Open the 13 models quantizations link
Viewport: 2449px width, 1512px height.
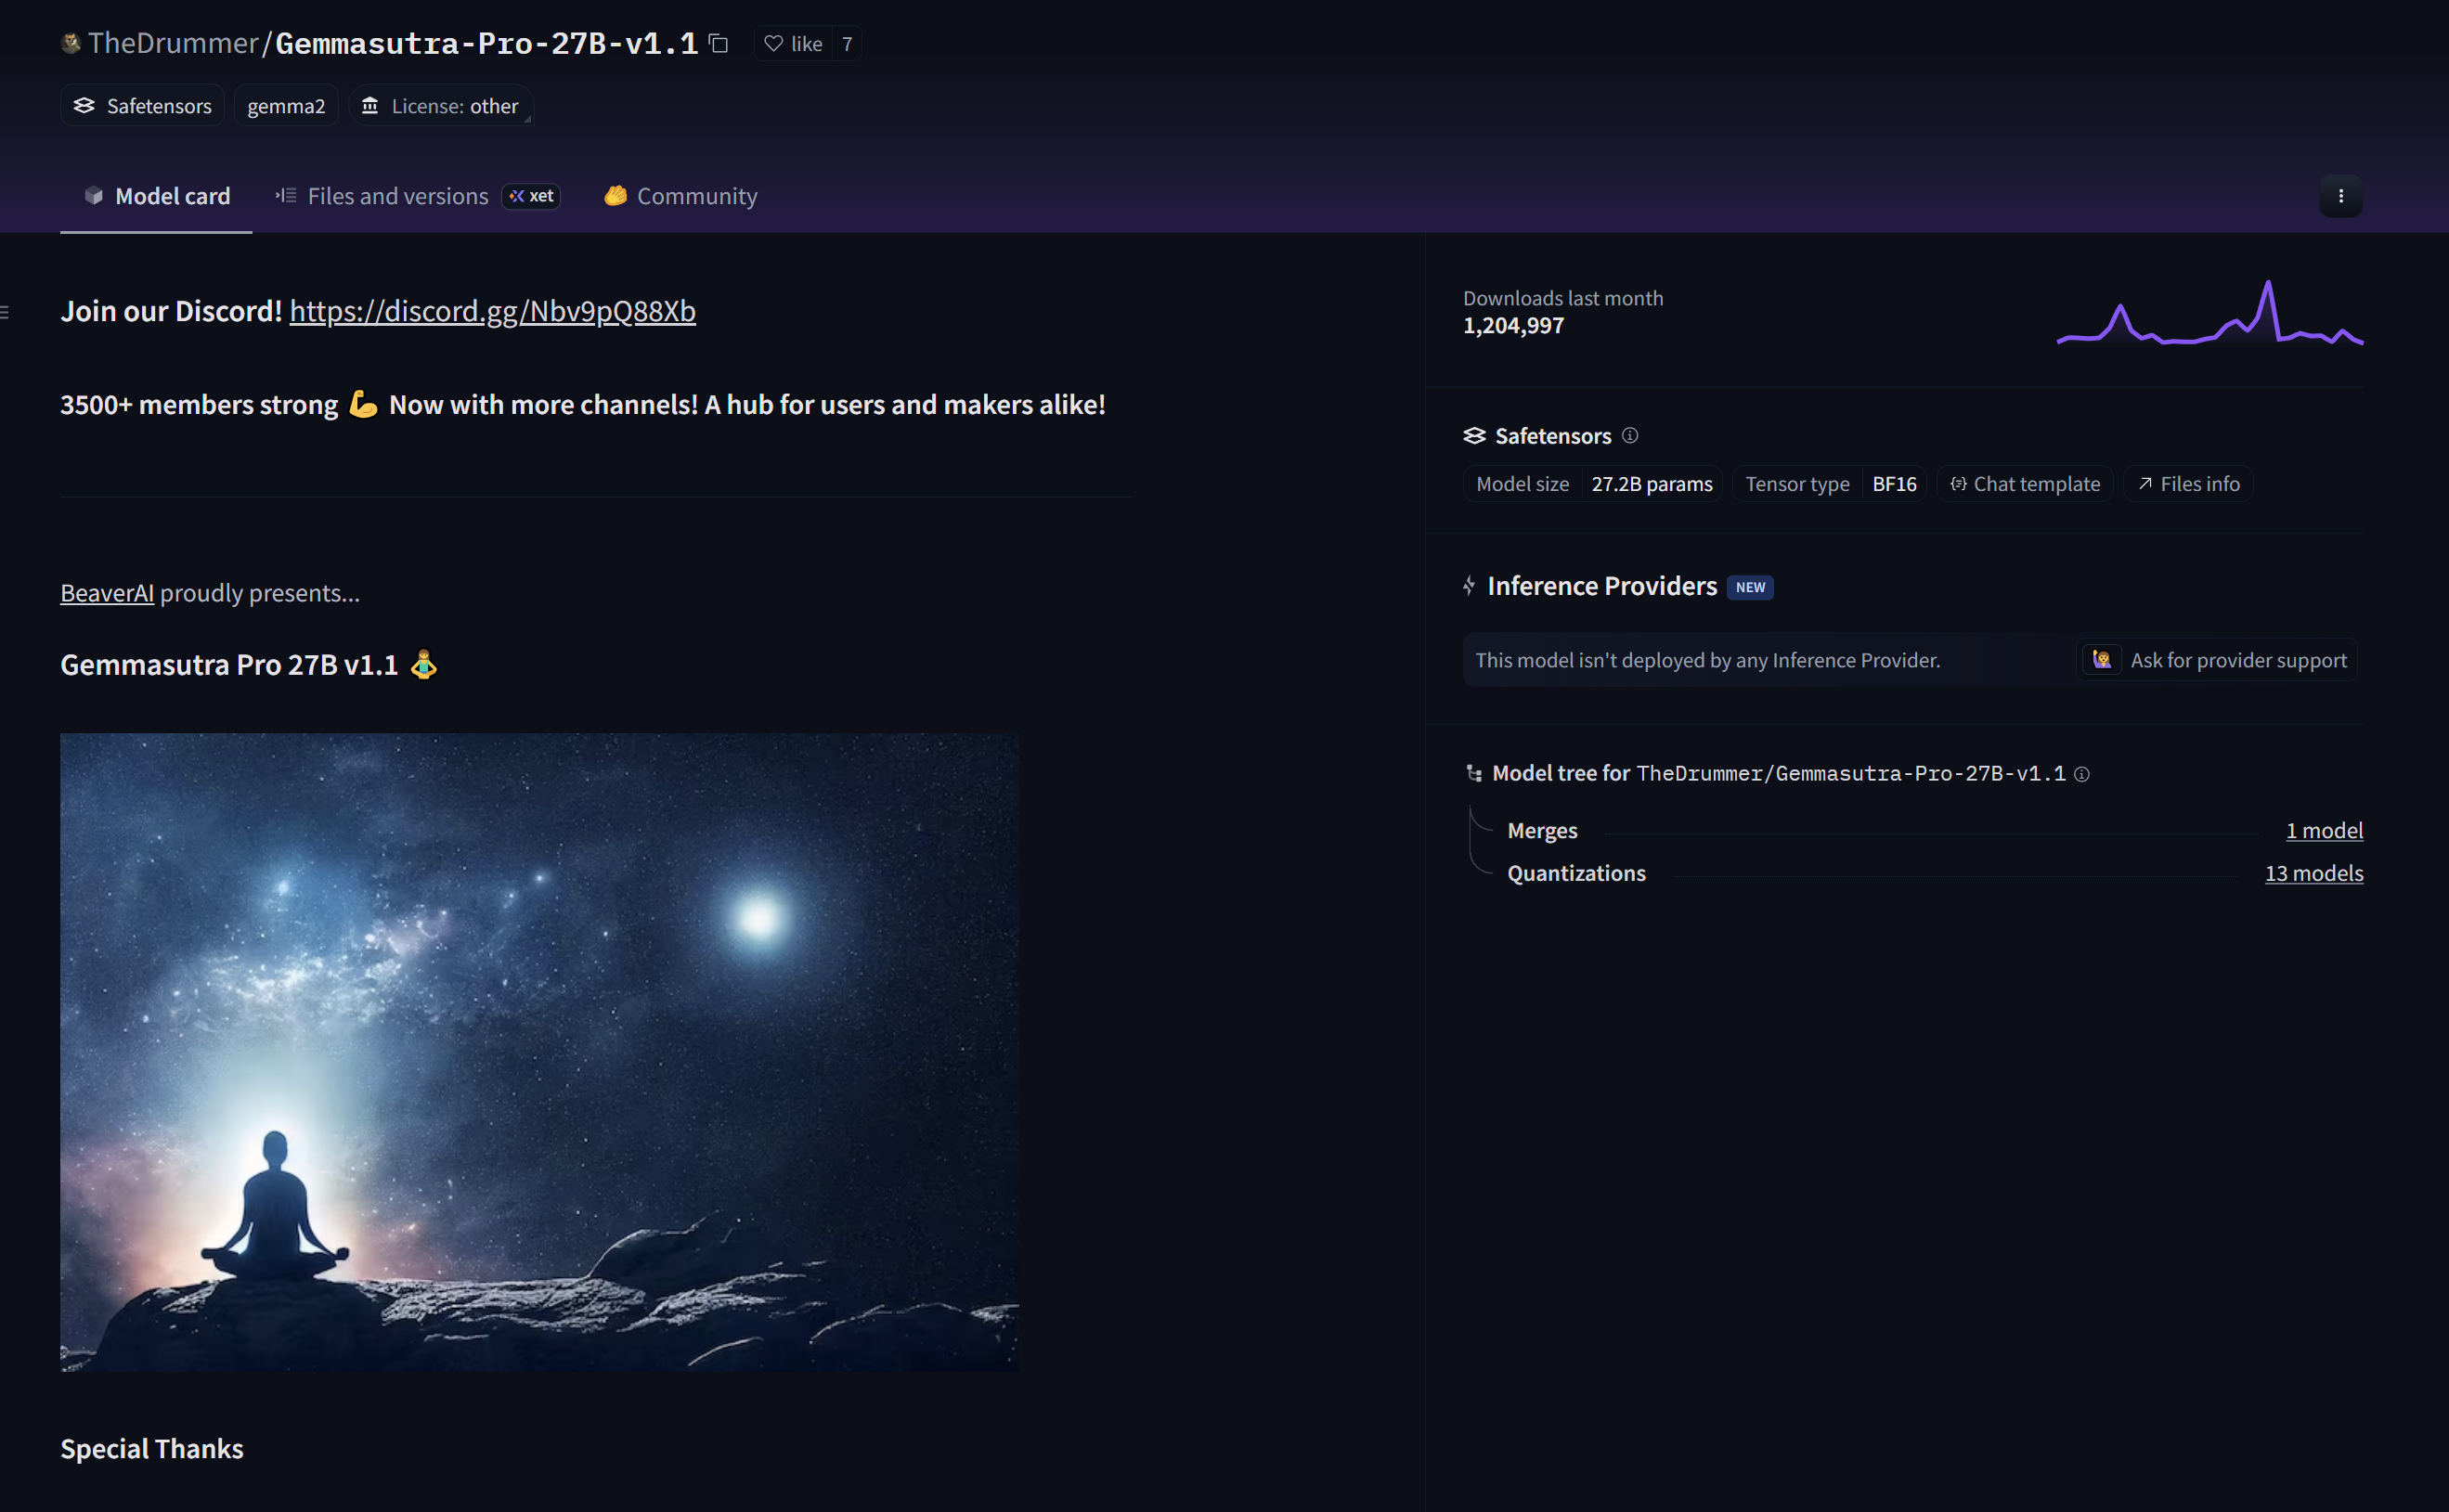(x=2313, y=873)
